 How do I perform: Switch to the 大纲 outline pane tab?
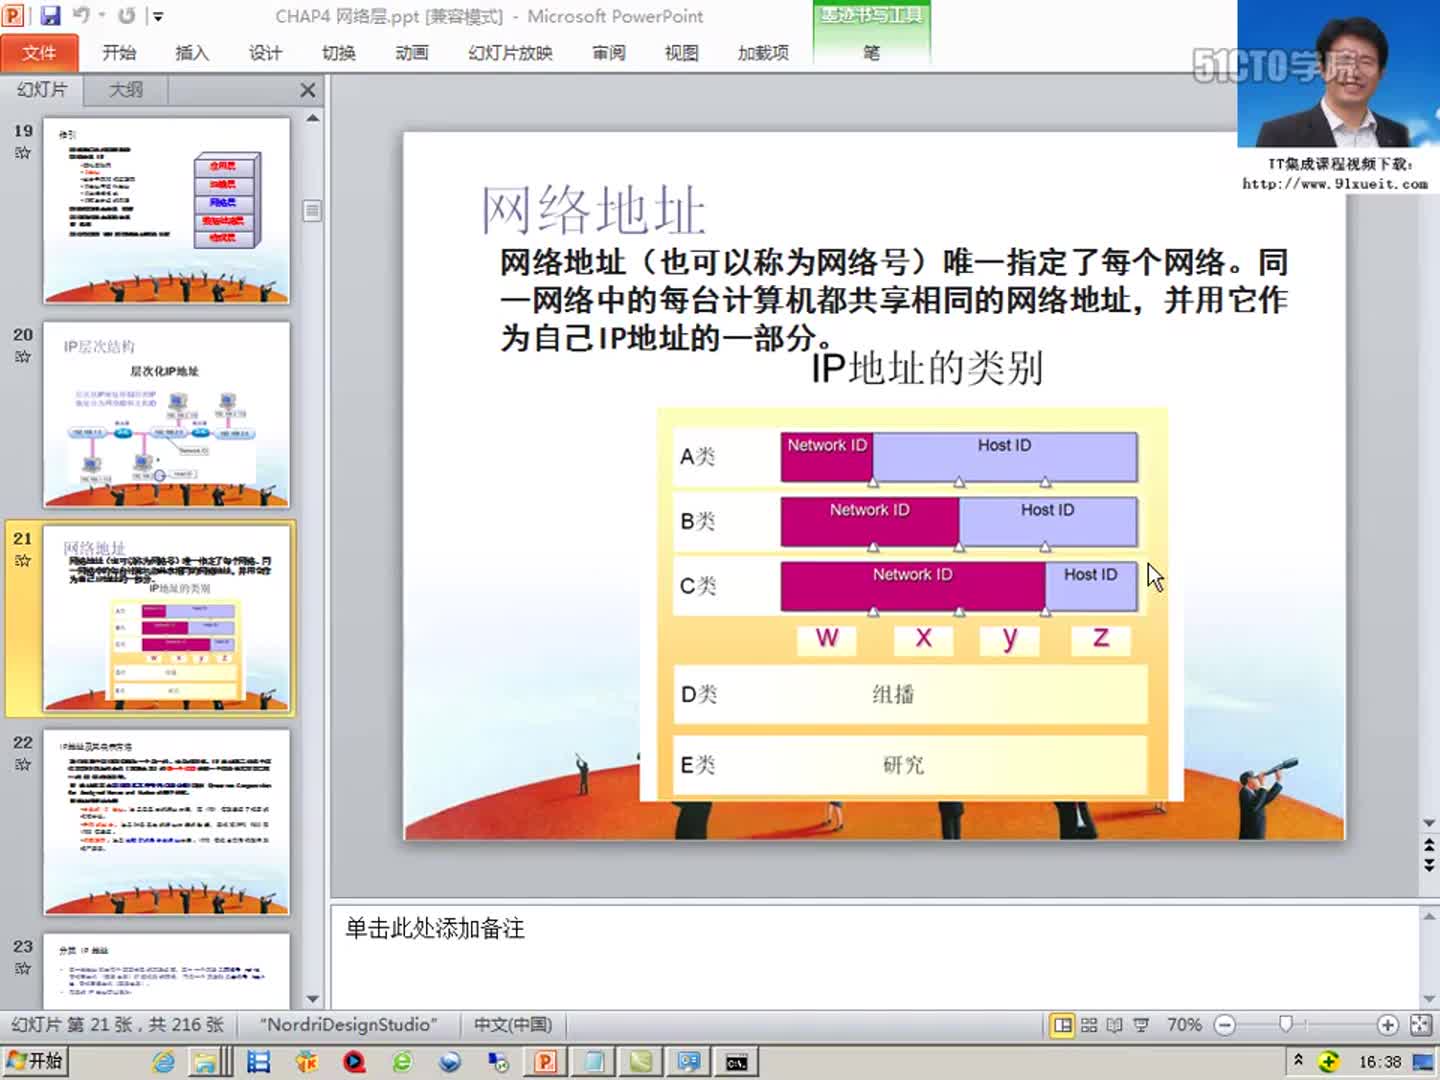[125, 90]
